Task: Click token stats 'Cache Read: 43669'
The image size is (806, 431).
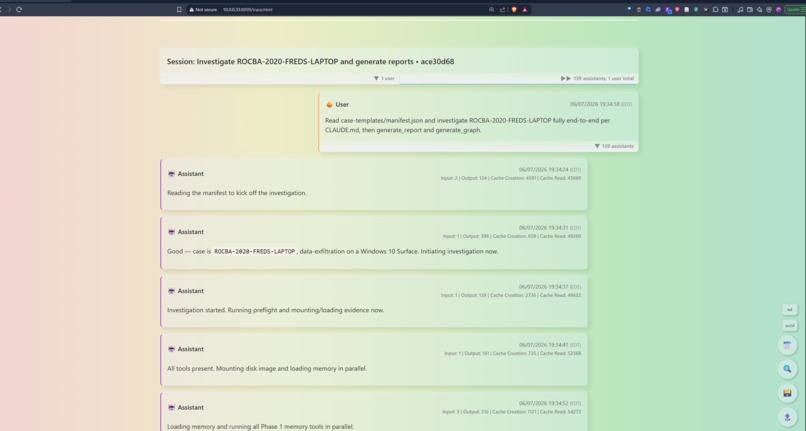Action: (560, 178)
